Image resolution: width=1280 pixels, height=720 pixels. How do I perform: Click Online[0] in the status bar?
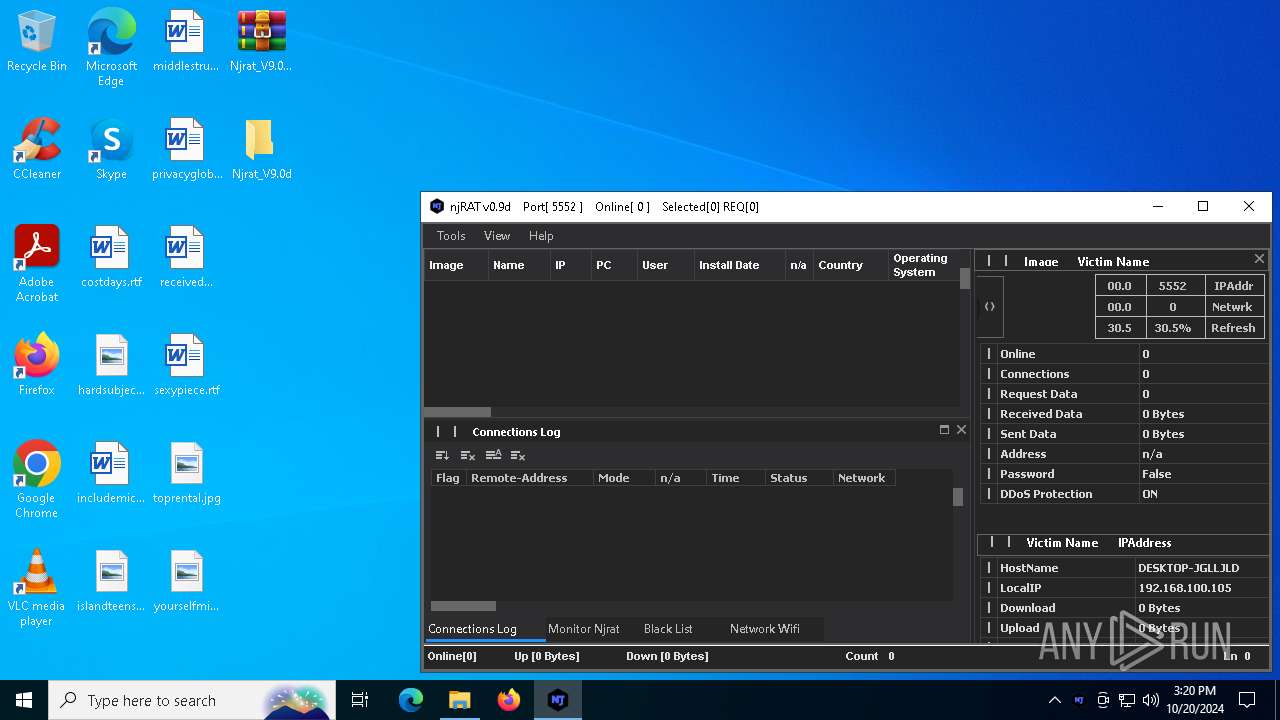(x=452, y=656)
